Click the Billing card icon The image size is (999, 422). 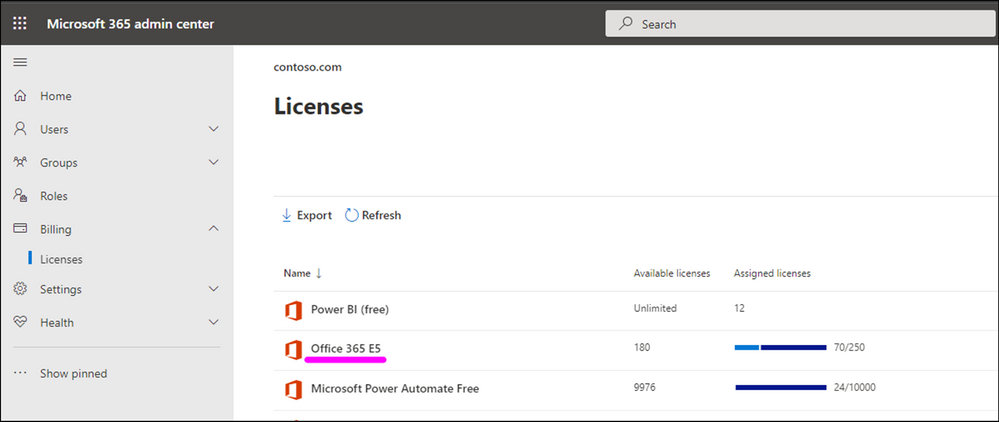pyautogui.click(x=20, y=229)
